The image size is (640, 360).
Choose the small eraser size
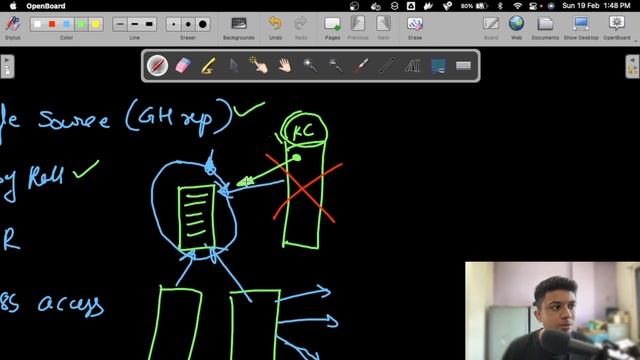coord(173,24)
